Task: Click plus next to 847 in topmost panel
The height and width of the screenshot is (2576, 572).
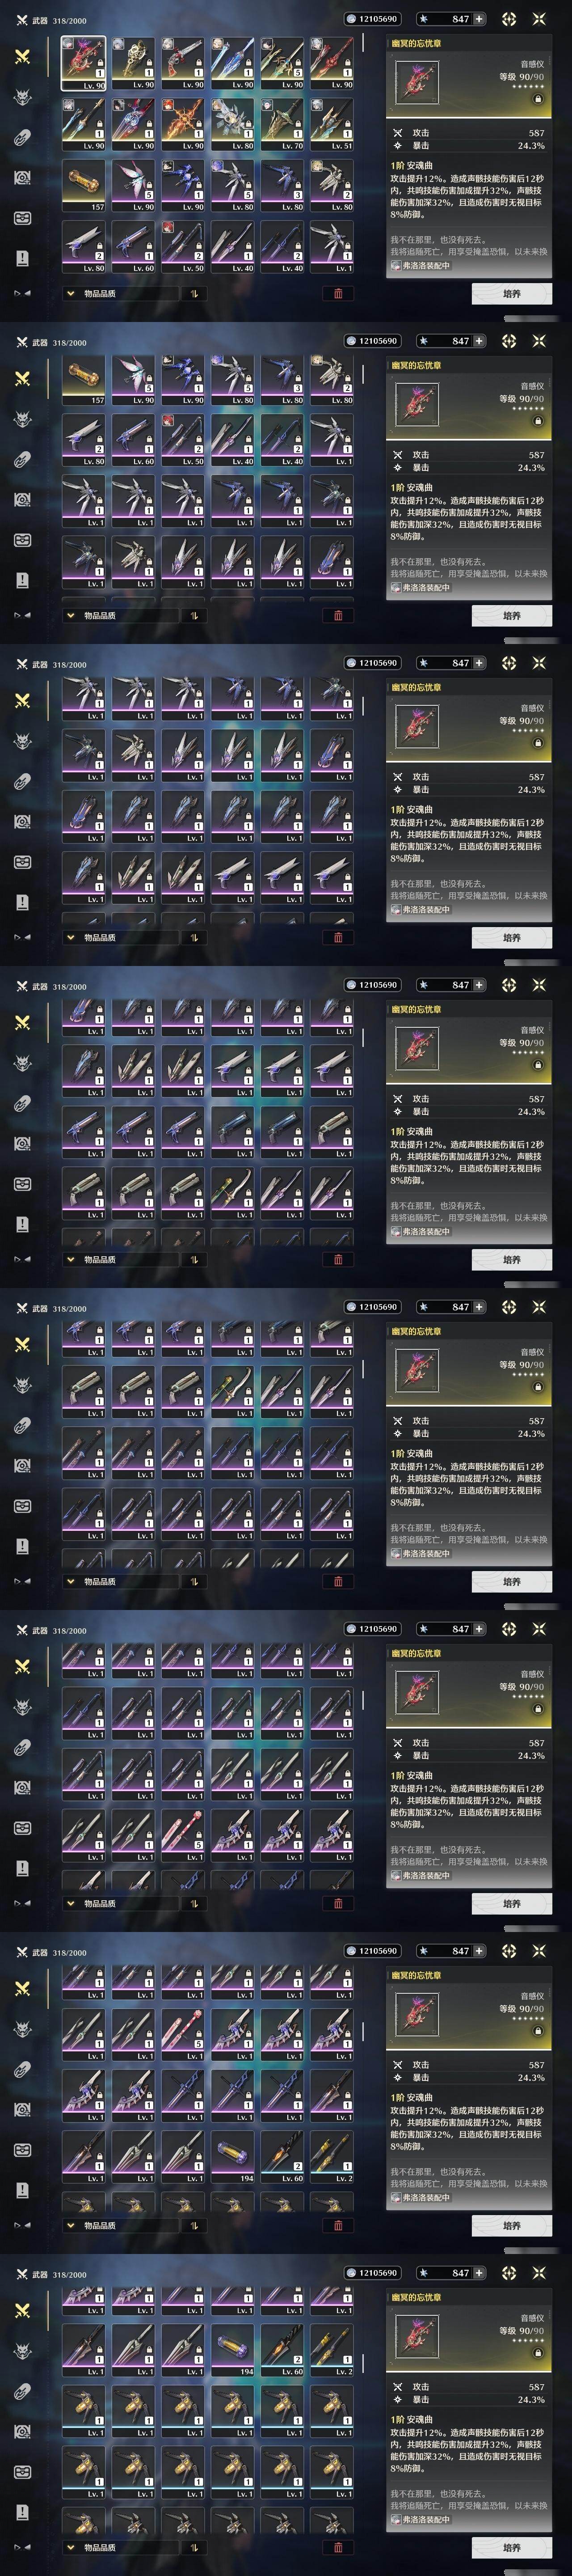Action: click(x=479, y=19)
